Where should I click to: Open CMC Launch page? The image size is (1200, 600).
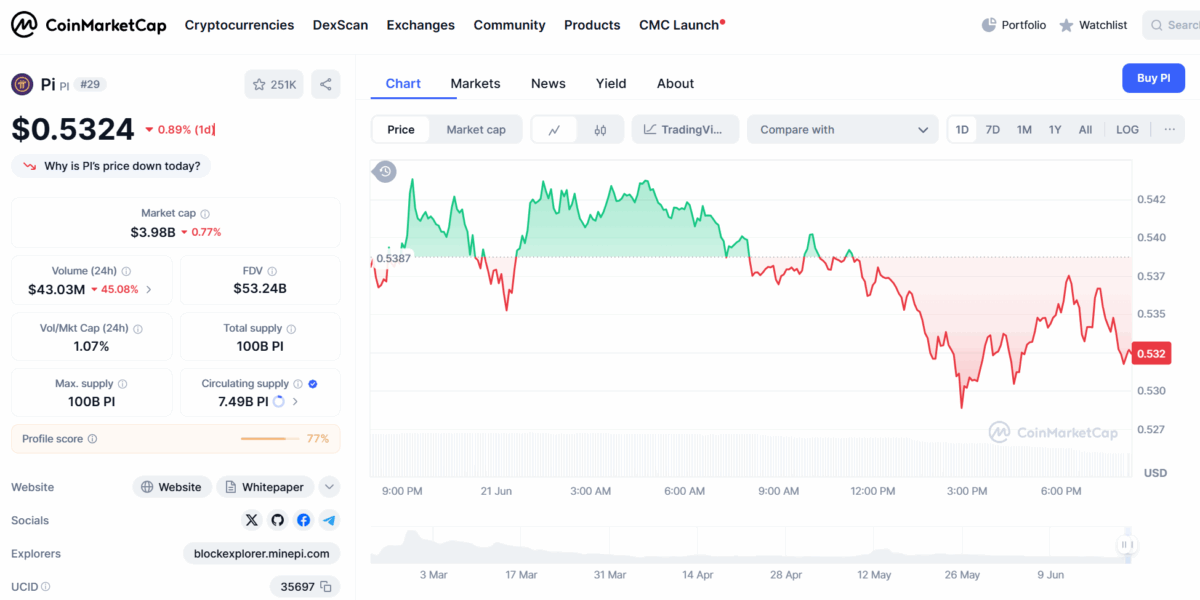coord(682,25)
